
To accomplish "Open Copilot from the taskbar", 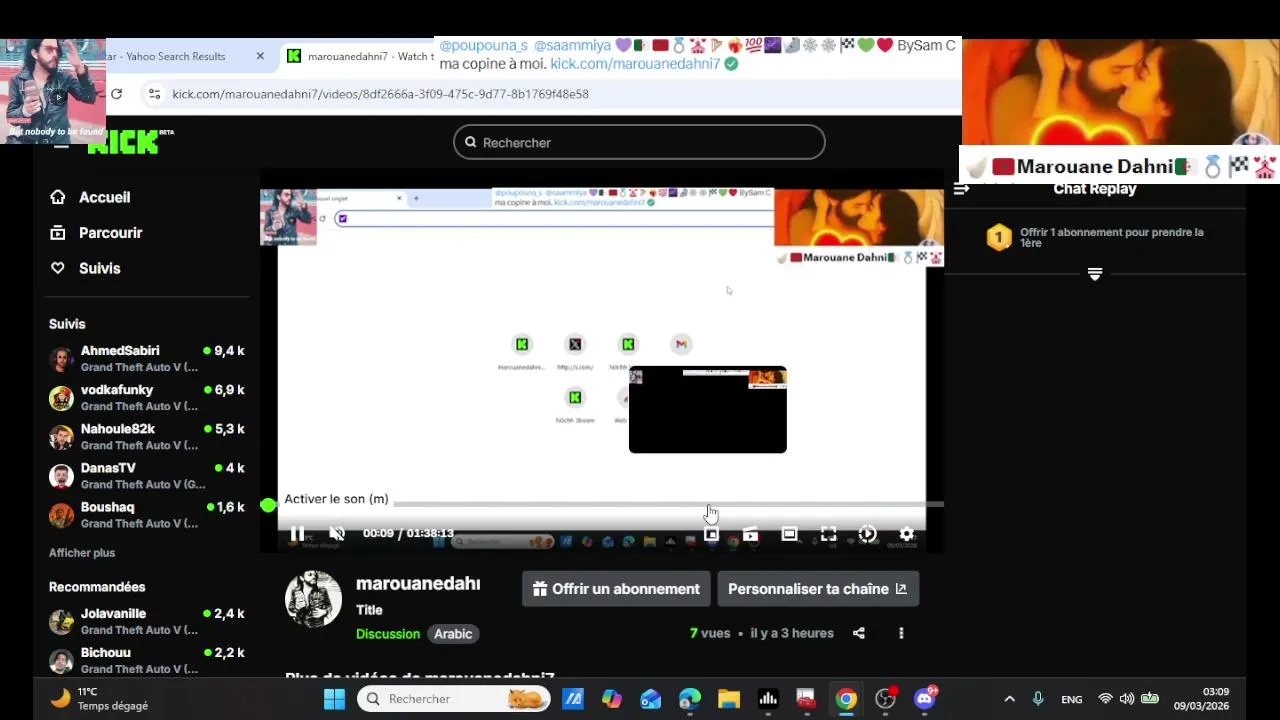I will click(x=612, y=699).
